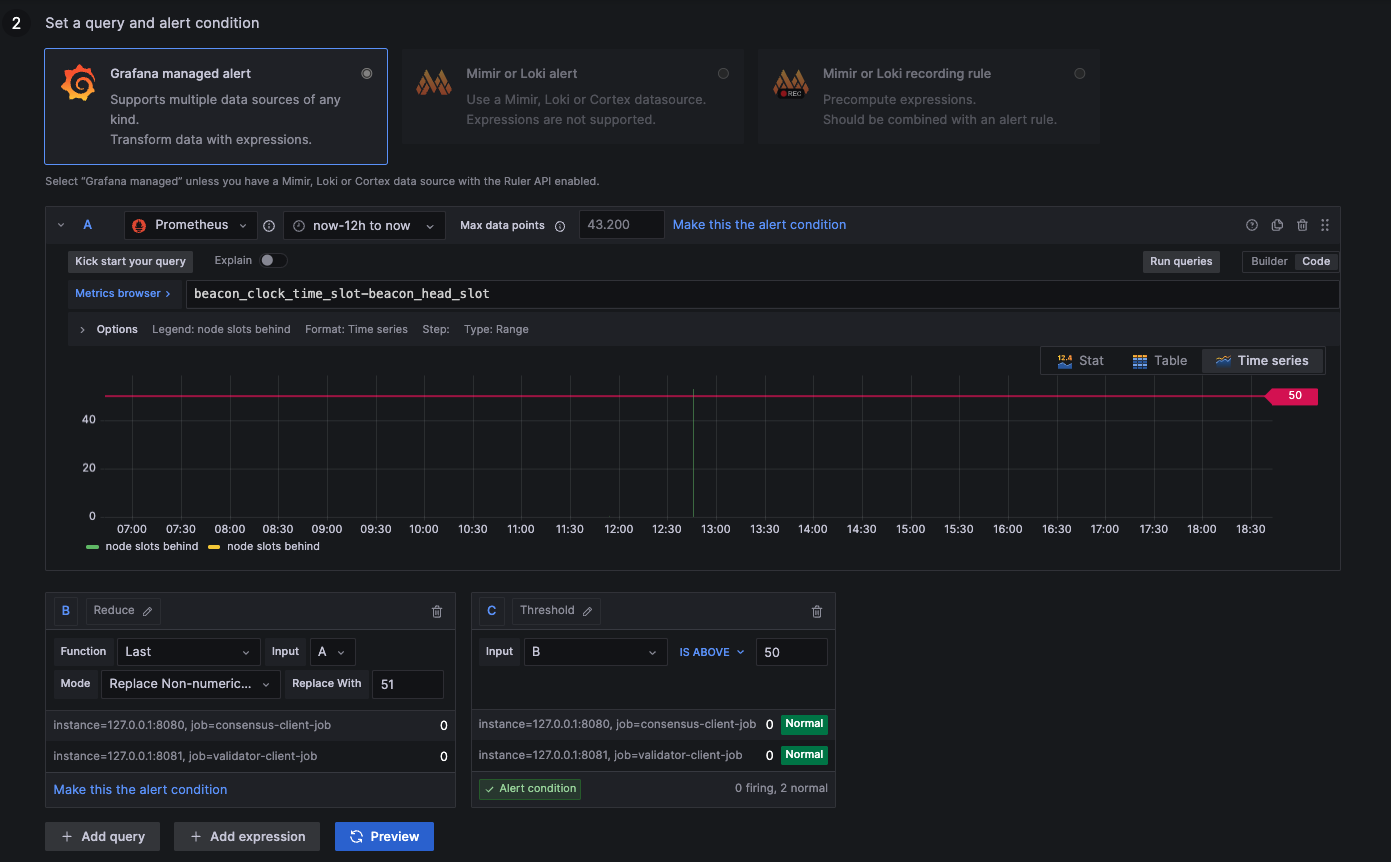Image resolution: width=1391 pixels, height=862 pixels.
Task: Click the Run queries button
Action: [x=1181, y=261]
